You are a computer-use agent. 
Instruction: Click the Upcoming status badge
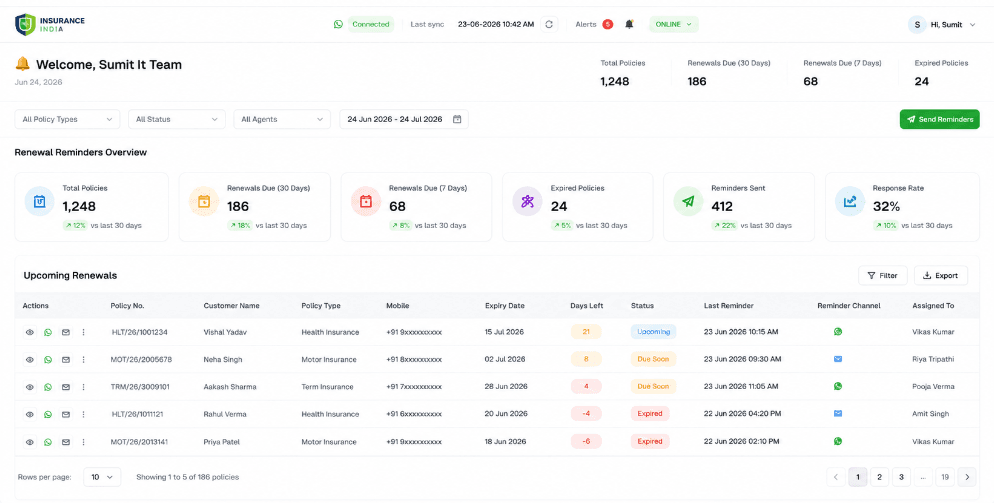pos(653,332)
